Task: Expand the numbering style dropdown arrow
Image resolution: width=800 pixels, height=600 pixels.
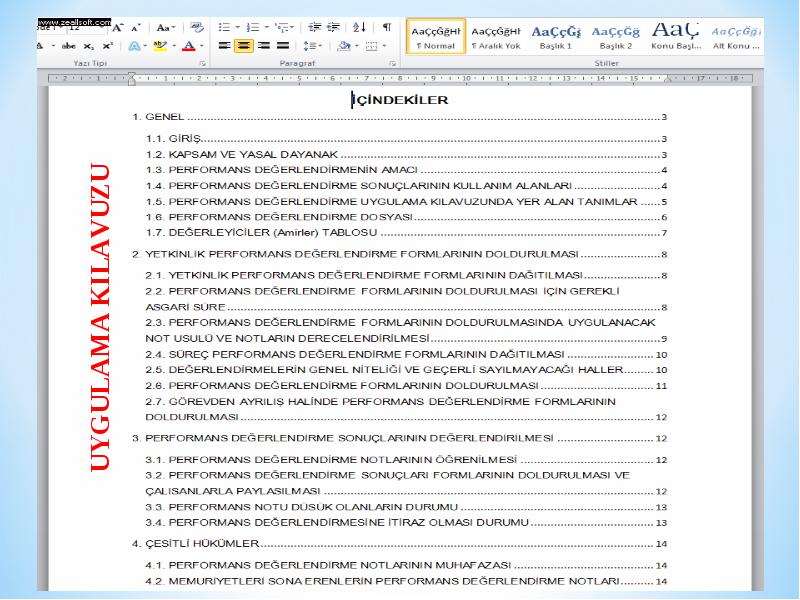Action: (266, 27)
